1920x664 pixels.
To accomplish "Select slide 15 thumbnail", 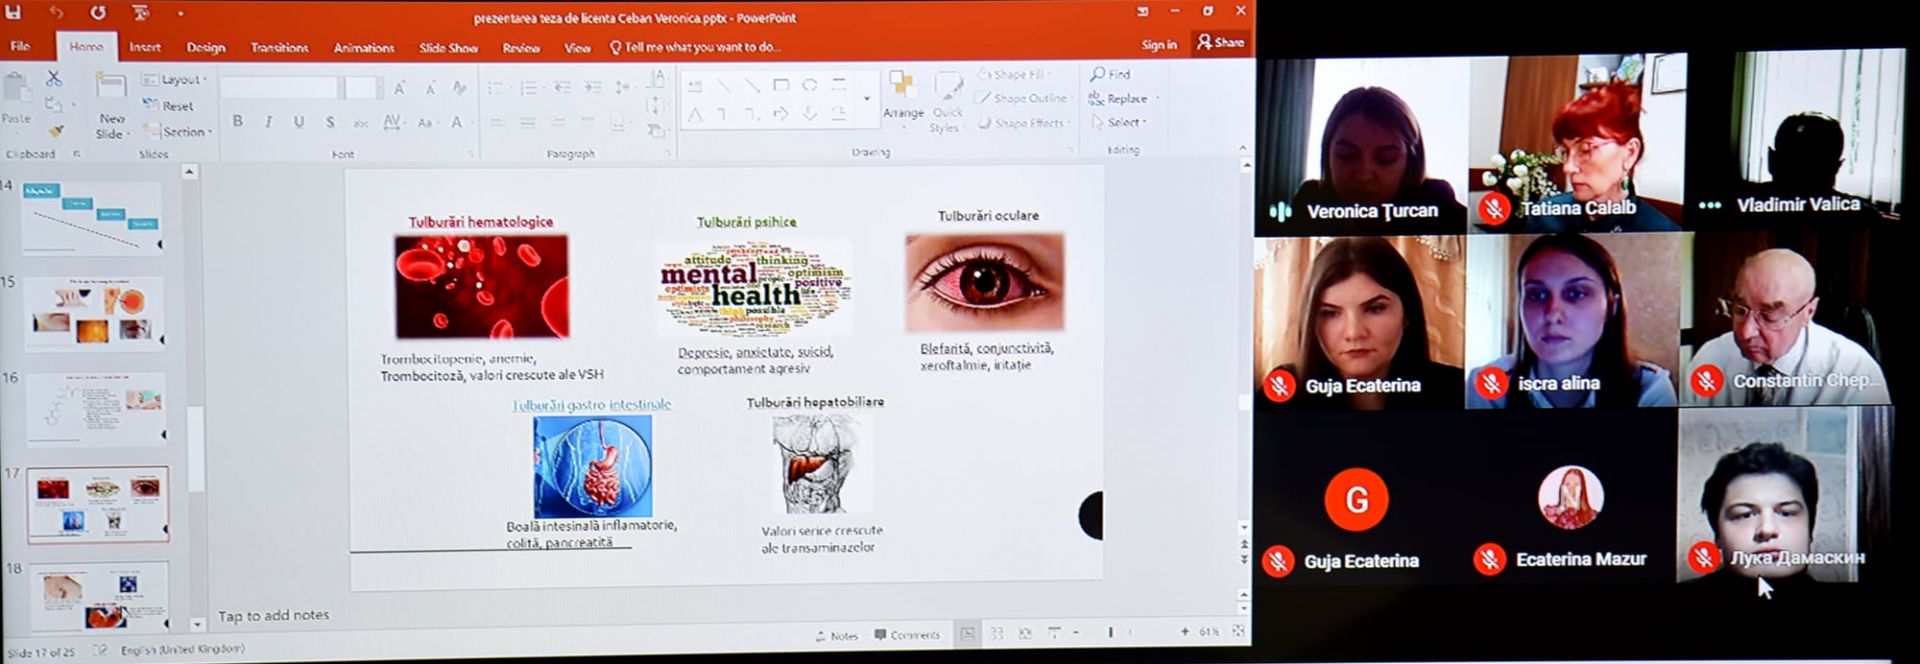I will click(94, 314).
